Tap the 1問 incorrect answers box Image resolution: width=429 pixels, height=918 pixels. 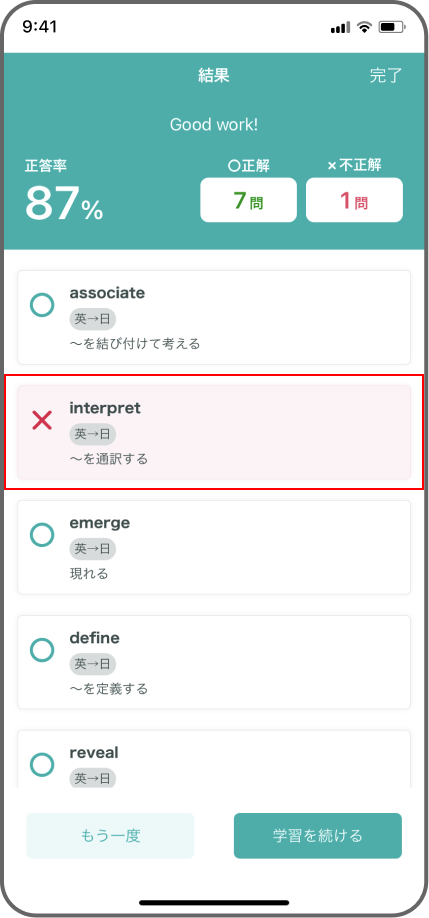(x=354, y=200)
